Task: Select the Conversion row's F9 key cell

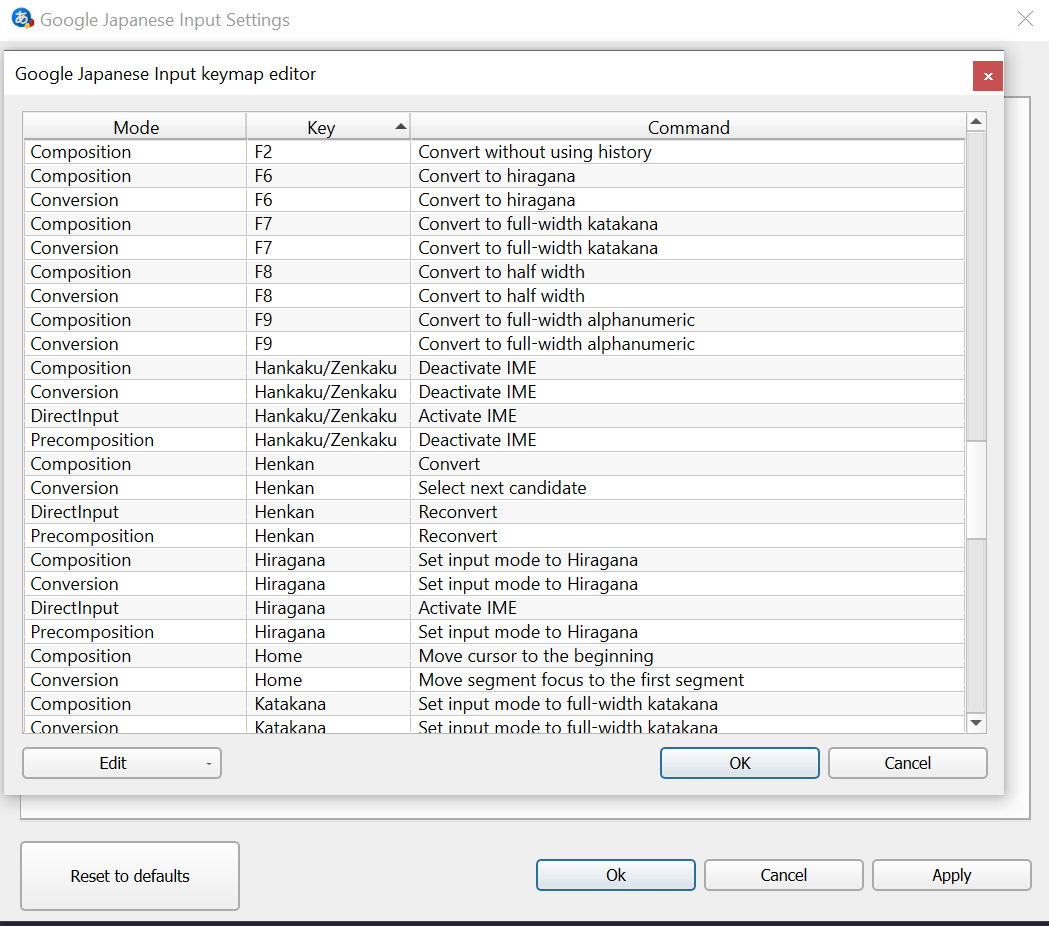Action: (x=328, y=344)
